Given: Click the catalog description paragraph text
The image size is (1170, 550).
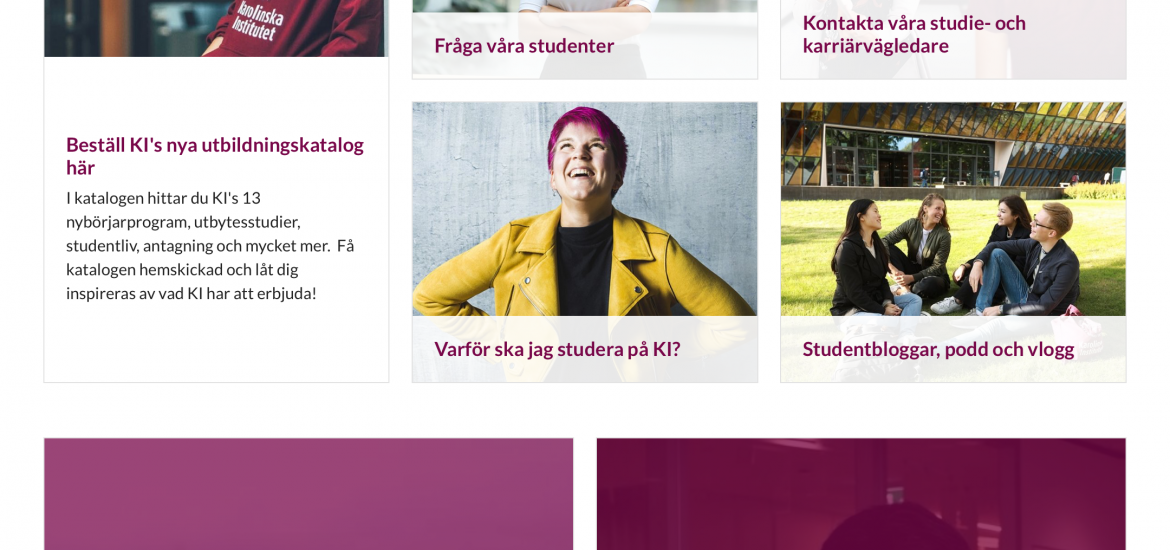Looking at the screenshot, I should pos(210,246).
